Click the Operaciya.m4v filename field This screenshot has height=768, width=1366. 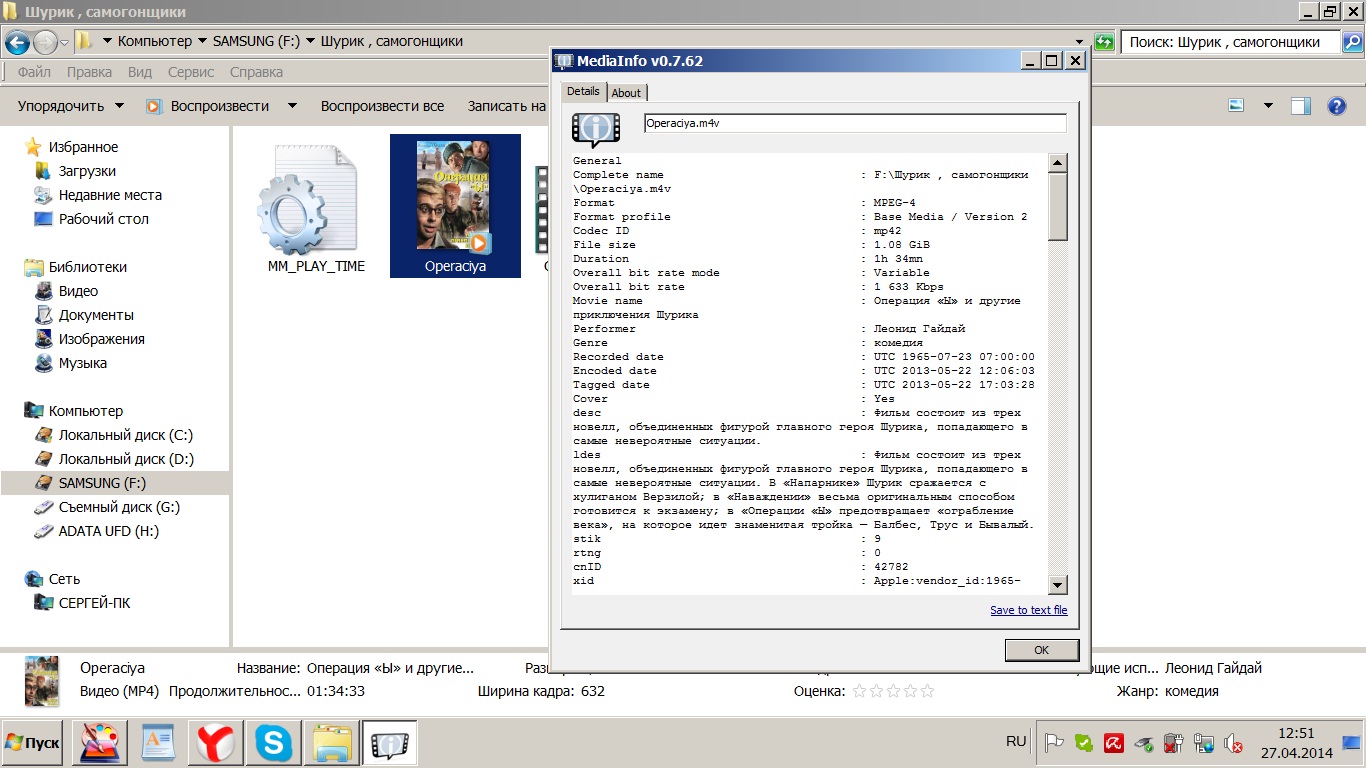coord(855,123)
